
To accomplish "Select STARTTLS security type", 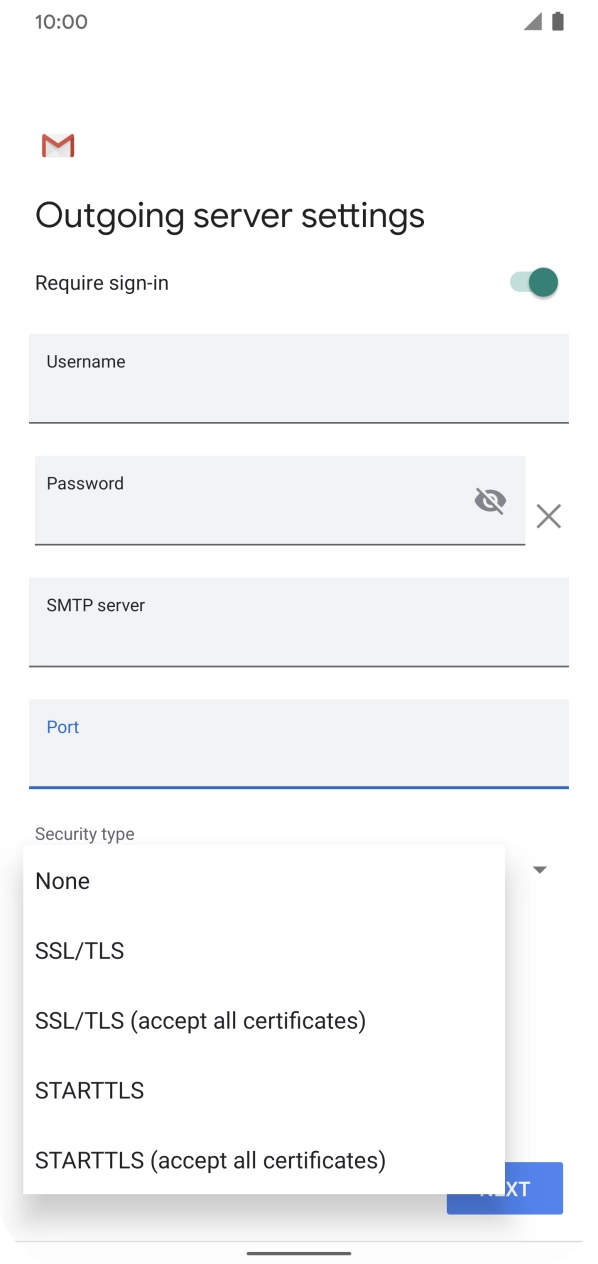I will click(x=89, y=1090).
